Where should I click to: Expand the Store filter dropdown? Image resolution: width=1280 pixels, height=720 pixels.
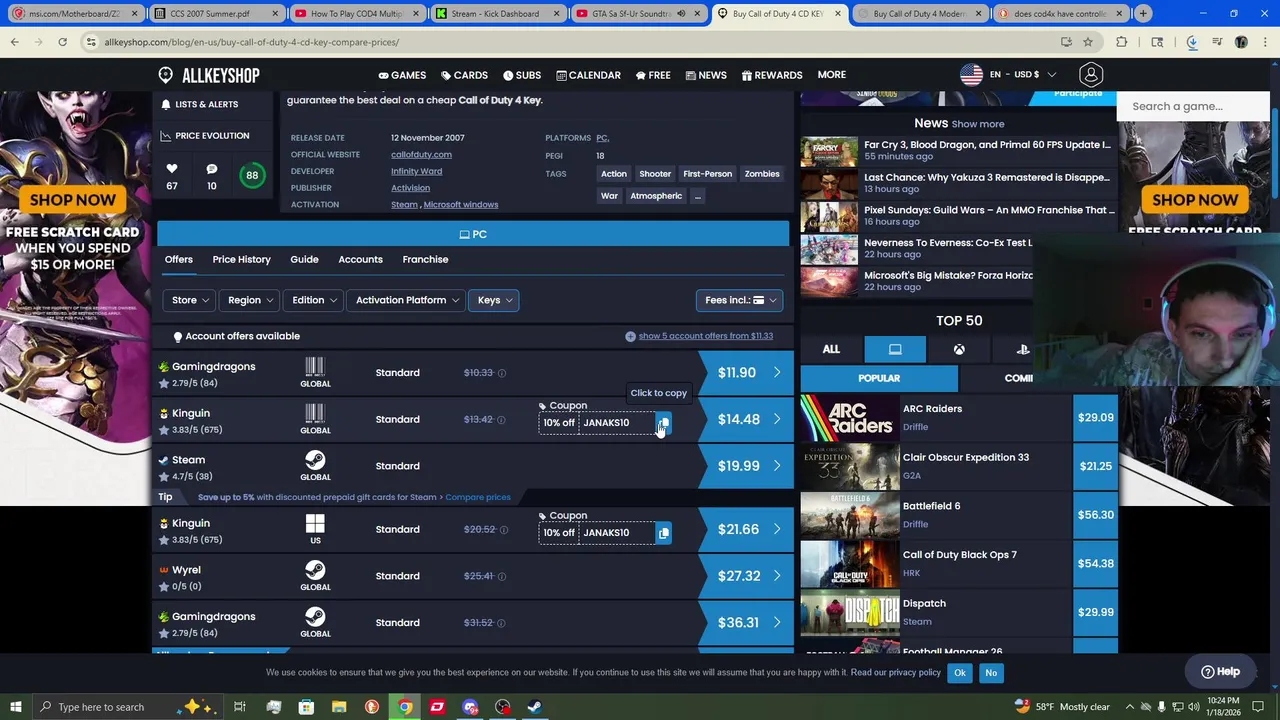pyautogui.click(x=190, y=300)
